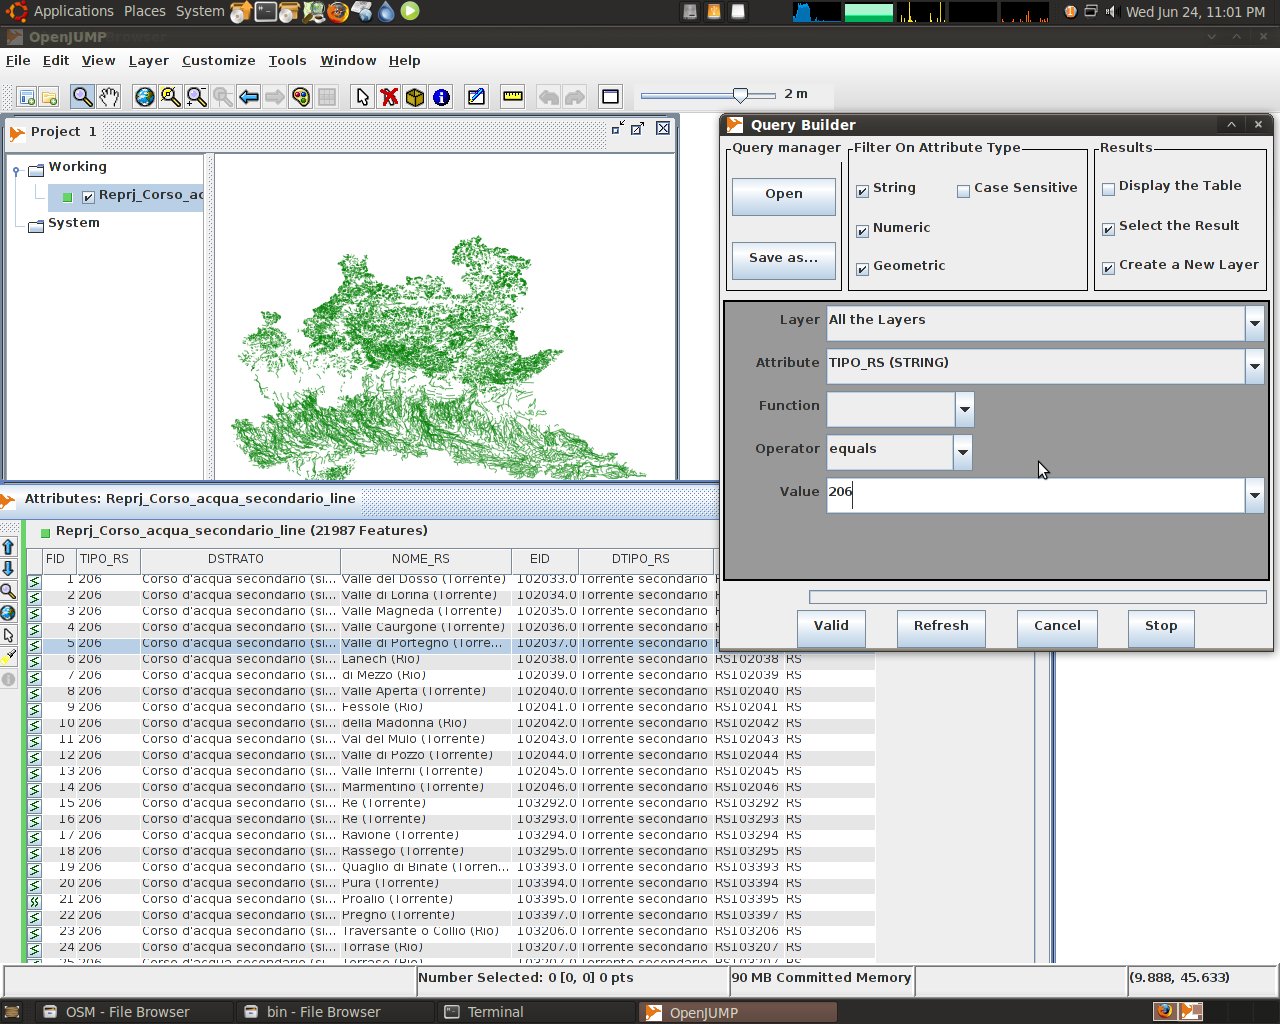
Task: Open the Tools menu
Action: 287,61
